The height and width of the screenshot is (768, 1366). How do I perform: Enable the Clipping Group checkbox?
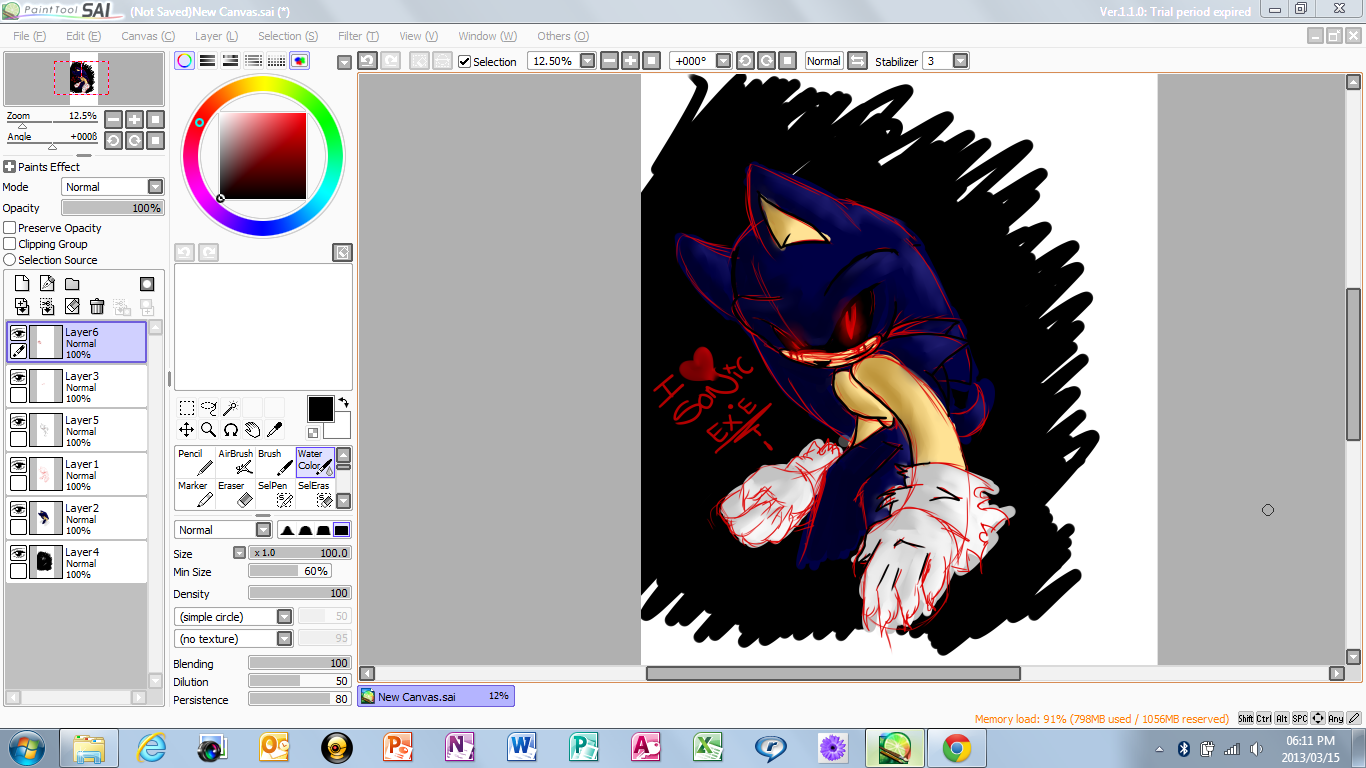click(10, 244)
